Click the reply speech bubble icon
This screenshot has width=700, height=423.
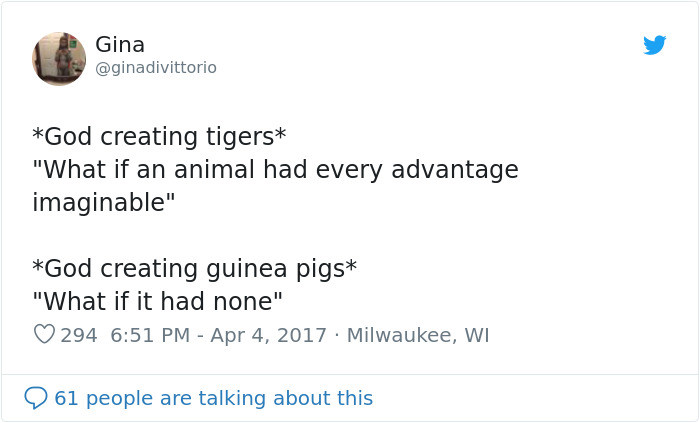[x=35, y=398]
